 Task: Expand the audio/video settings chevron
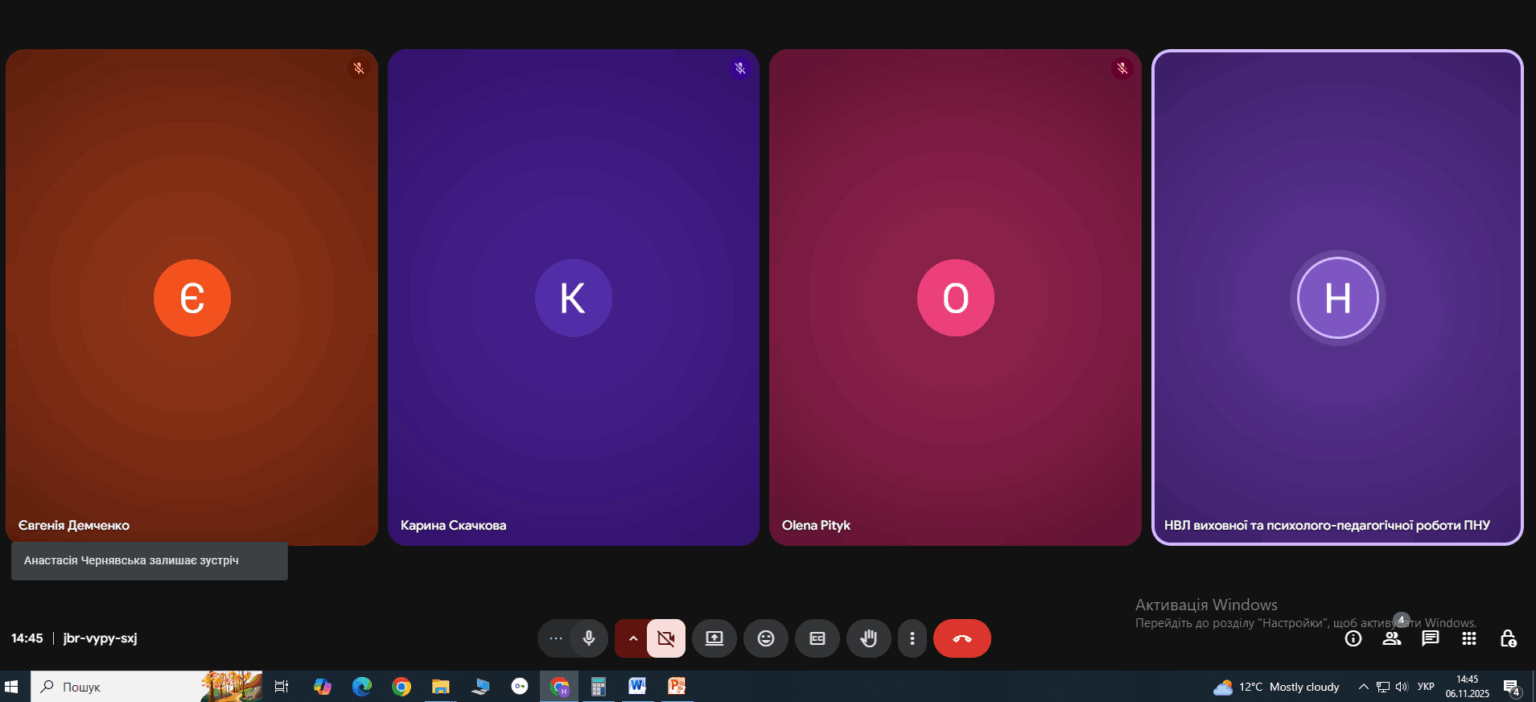tap(632, 638)
